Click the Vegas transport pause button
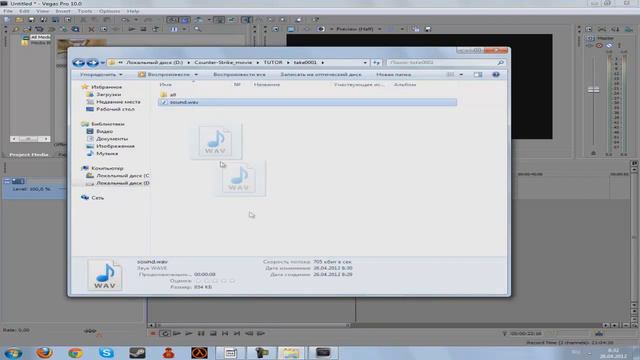Image resolution: width=640 pixels, height=360 pixels. click(201, 333)
